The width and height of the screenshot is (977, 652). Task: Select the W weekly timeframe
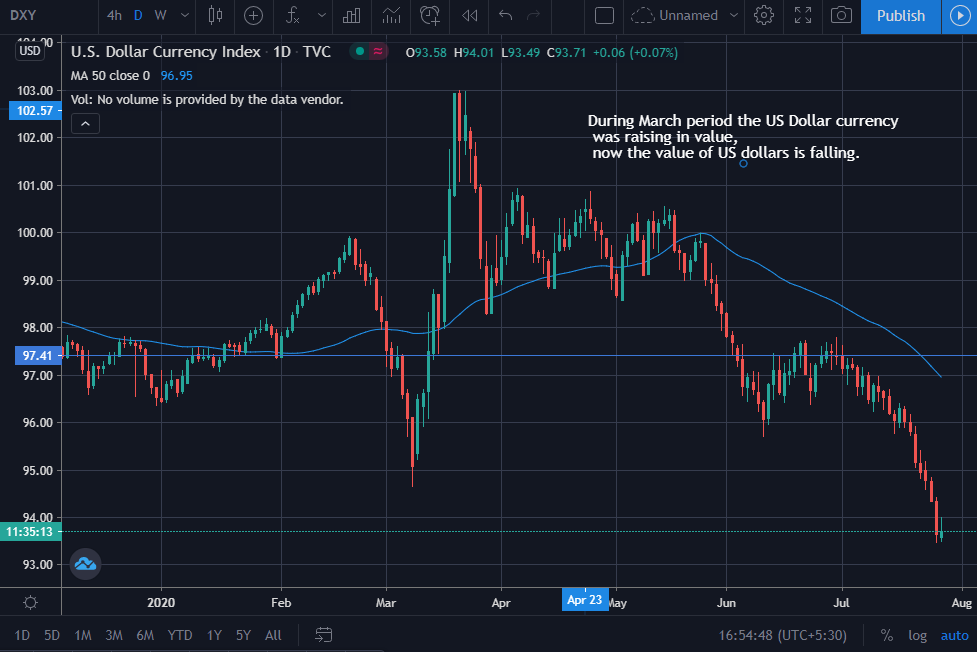click(x=161, y=16)
